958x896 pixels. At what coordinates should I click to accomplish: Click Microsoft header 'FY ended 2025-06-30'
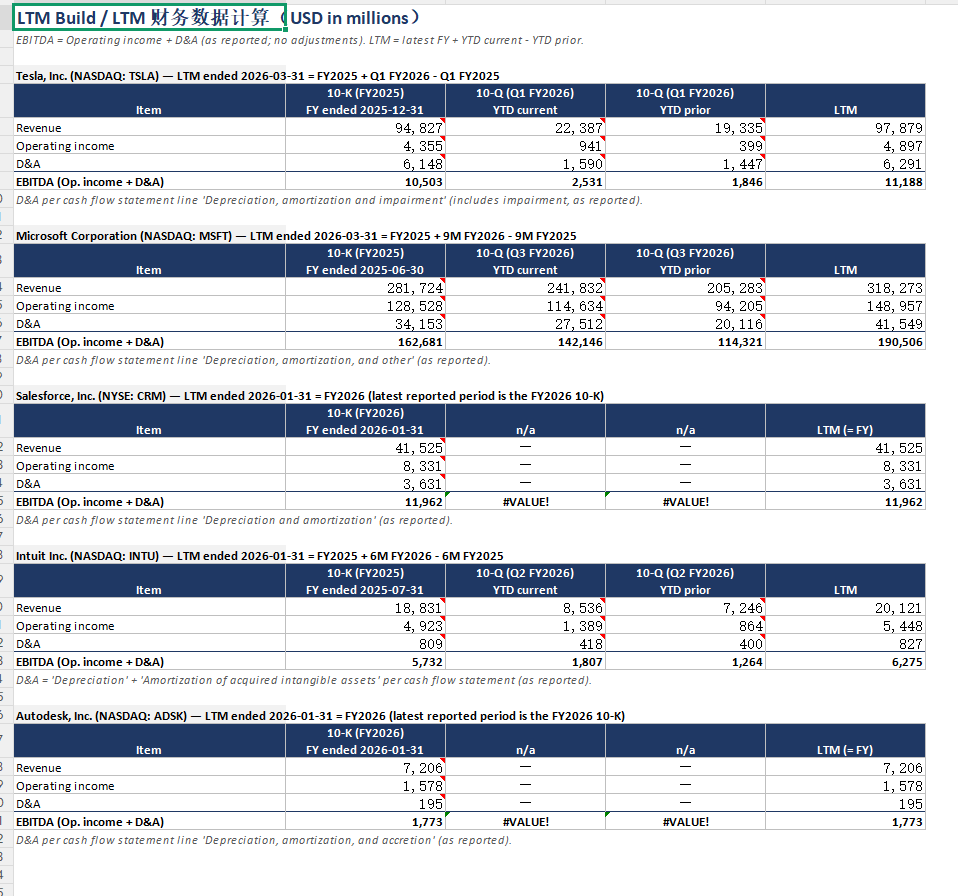pyautogui.click(x=365, y=270)
